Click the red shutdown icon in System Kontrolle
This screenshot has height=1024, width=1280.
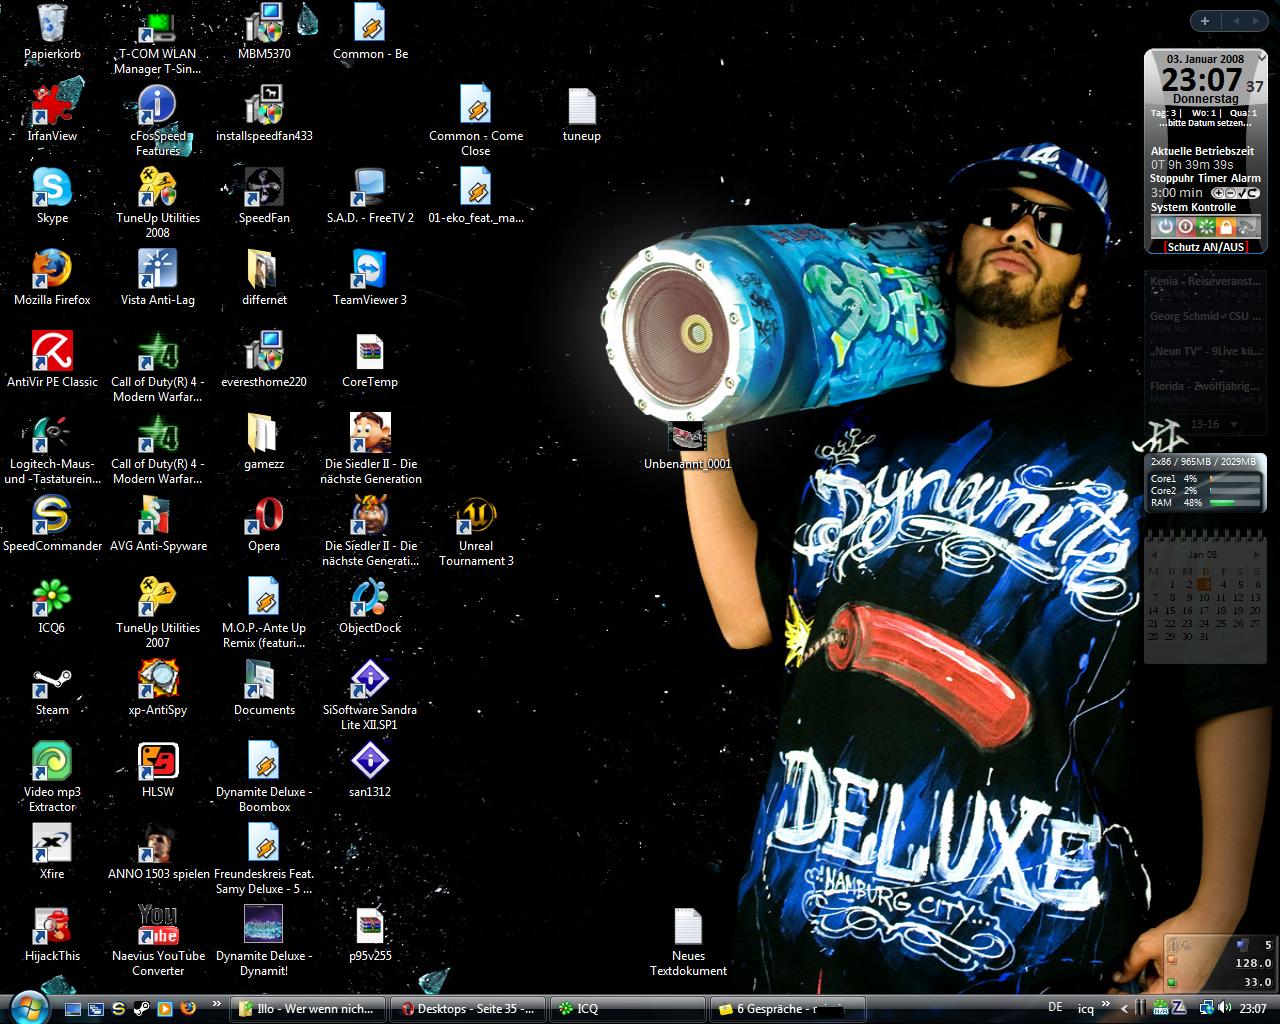click(x=1186, y=226)
